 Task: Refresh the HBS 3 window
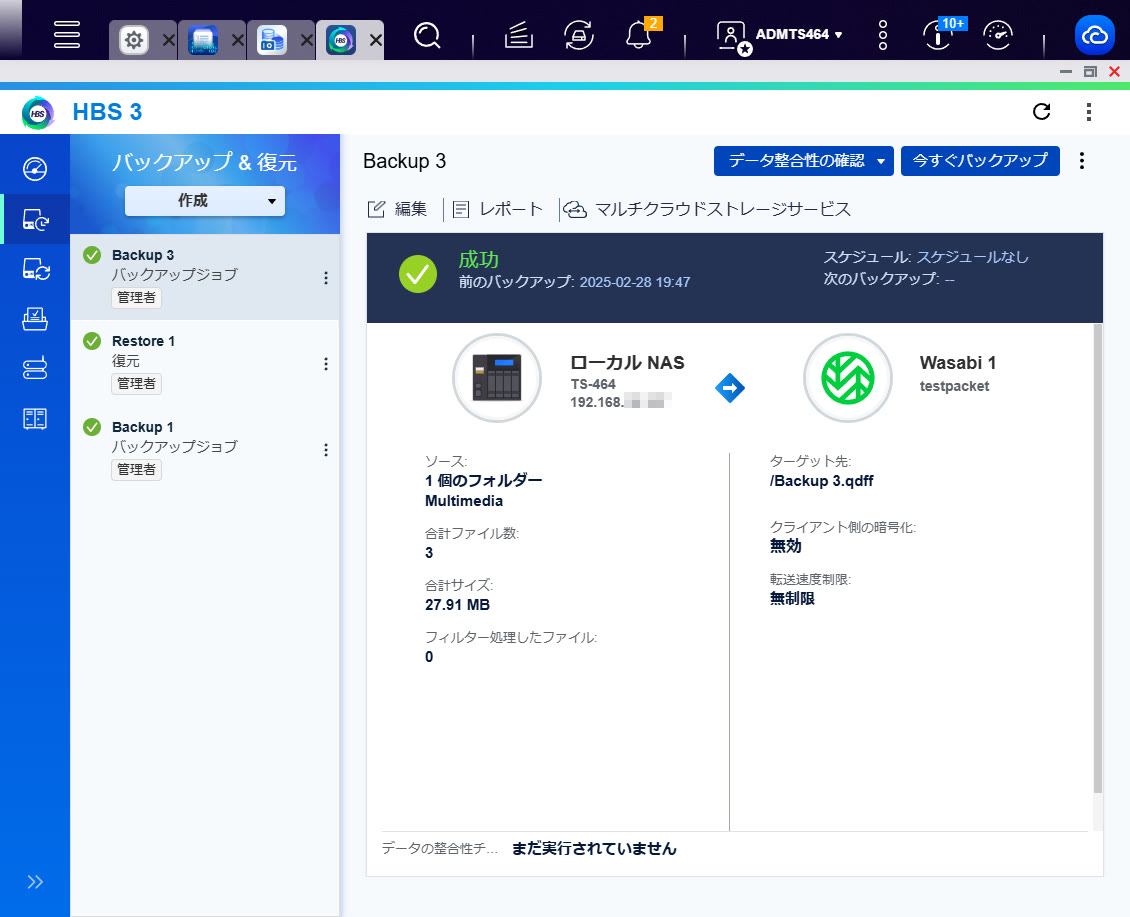(x=1041, y=112)
